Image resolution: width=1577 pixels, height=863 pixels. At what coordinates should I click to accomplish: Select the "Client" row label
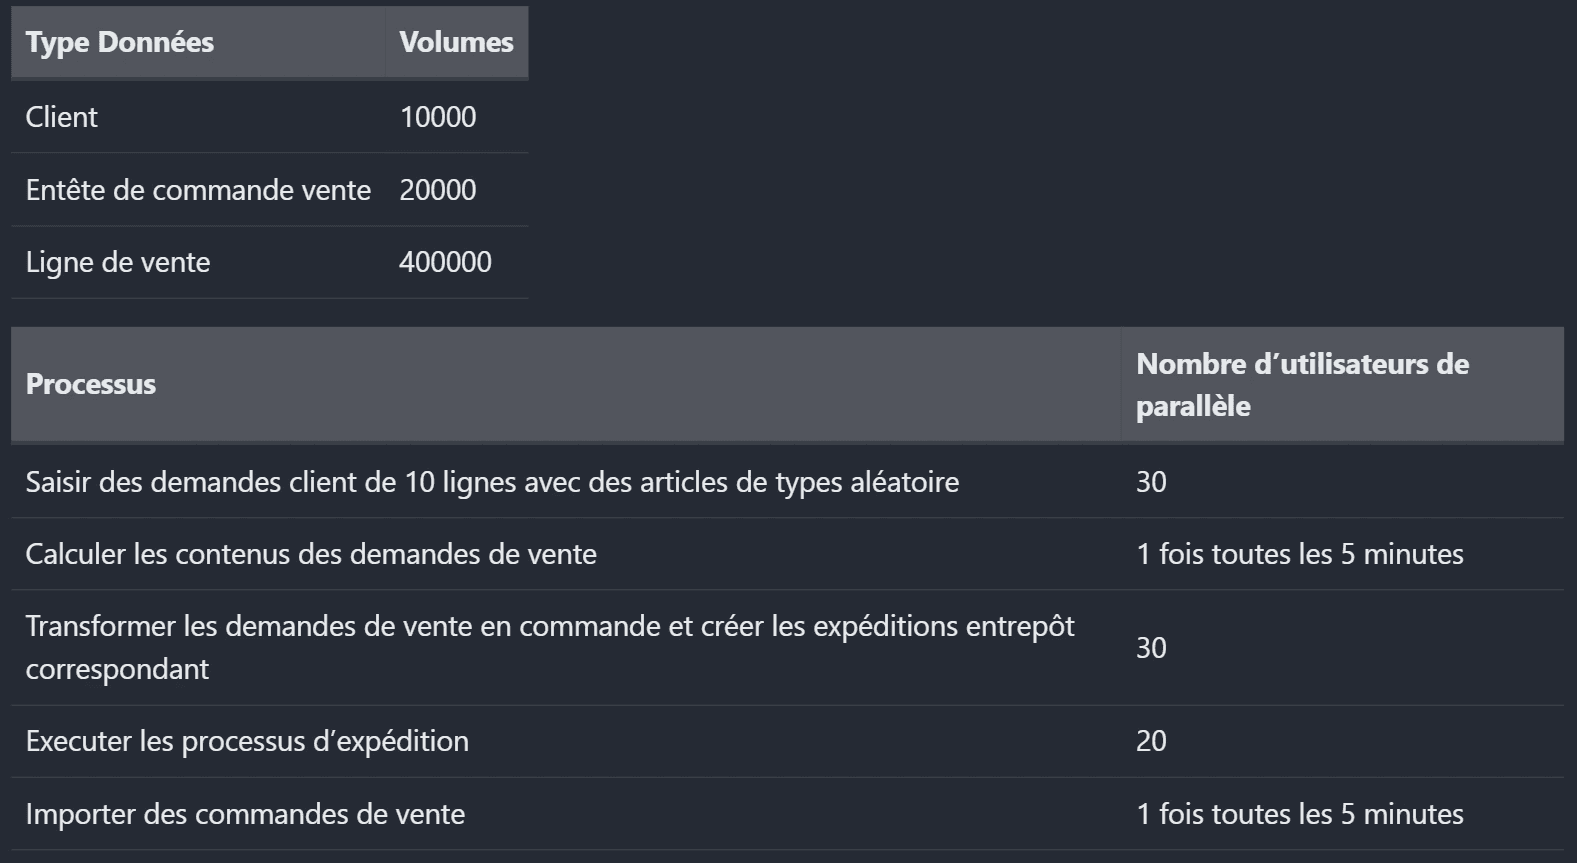pyautogui.click(x=62, y=117)
